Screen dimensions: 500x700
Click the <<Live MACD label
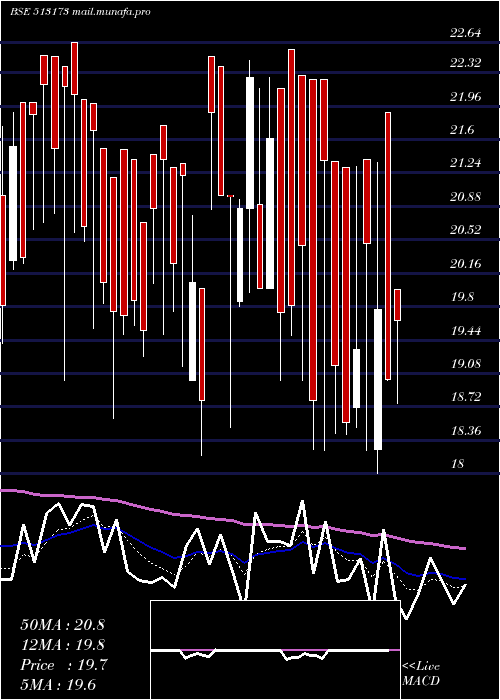coord(421,674)
